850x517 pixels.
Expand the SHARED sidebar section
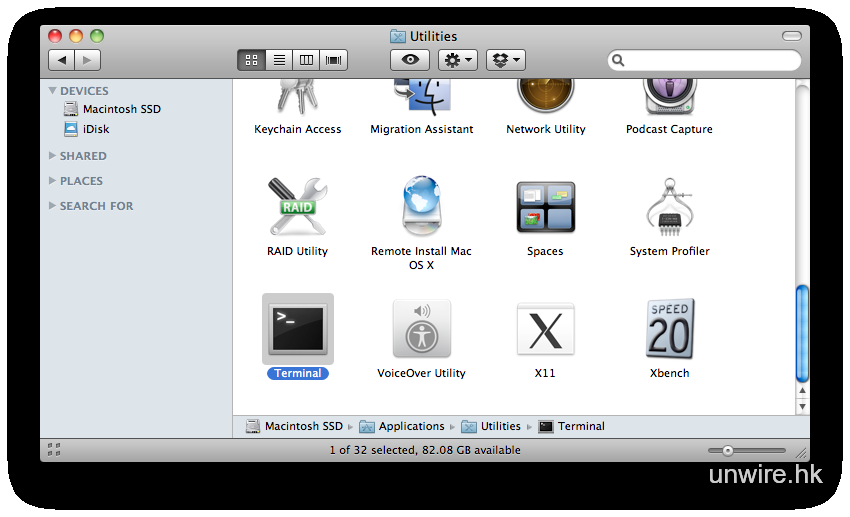(53, 156)
